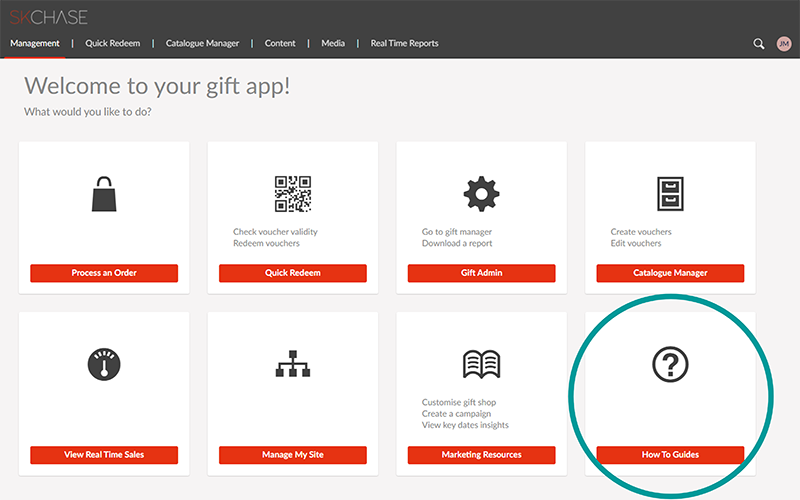This screenshot has height=500, width=800.
Task: Switch to the Content tab
Action: coord(280,43)
